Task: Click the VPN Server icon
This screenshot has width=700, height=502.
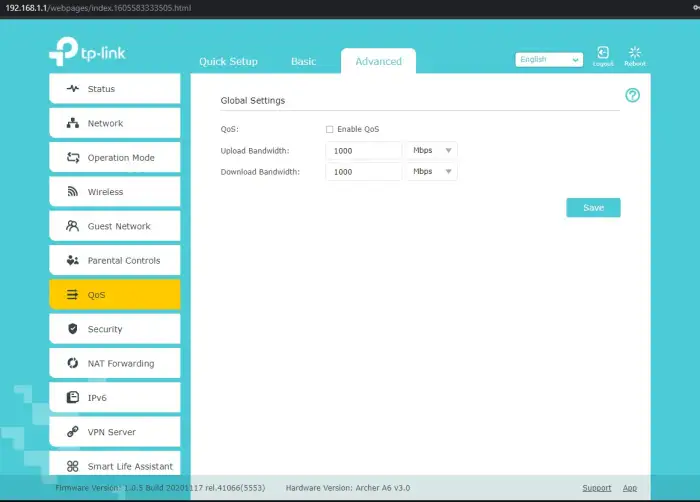Action: 72,432
